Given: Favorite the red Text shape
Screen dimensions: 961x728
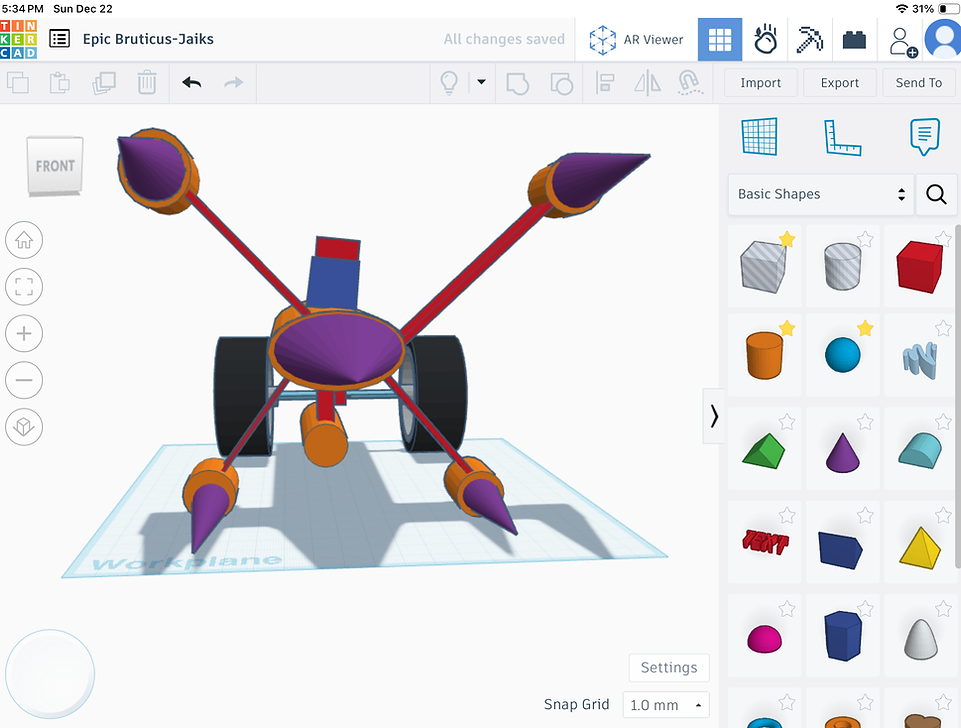Looking at the screenshot, I should [787, 515].
